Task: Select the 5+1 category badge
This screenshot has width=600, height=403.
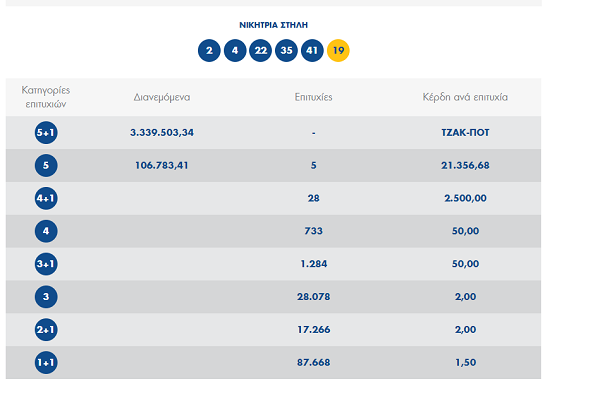Action: click(45, 133)
